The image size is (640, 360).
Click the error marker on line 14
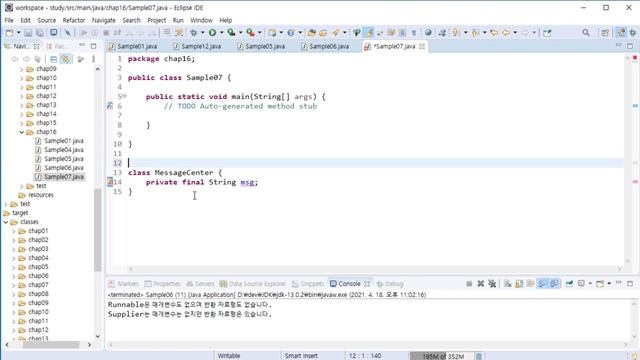click(x=110, y=182)
